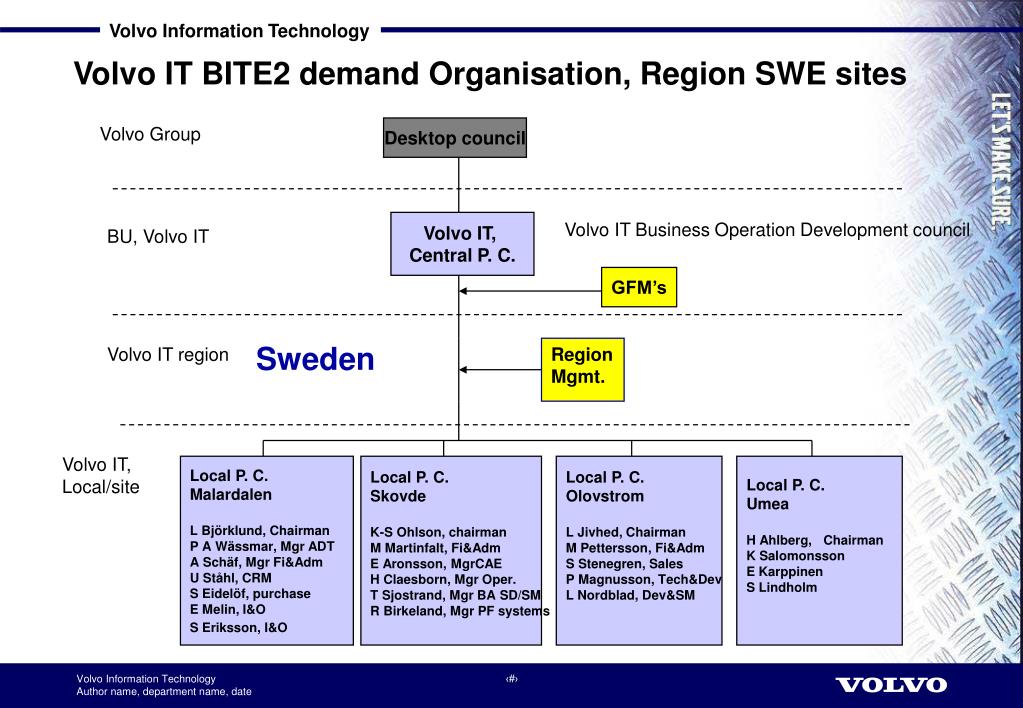Select the BU, Volvo IT label
The image size is (1023, 708).
pos(158,236)
